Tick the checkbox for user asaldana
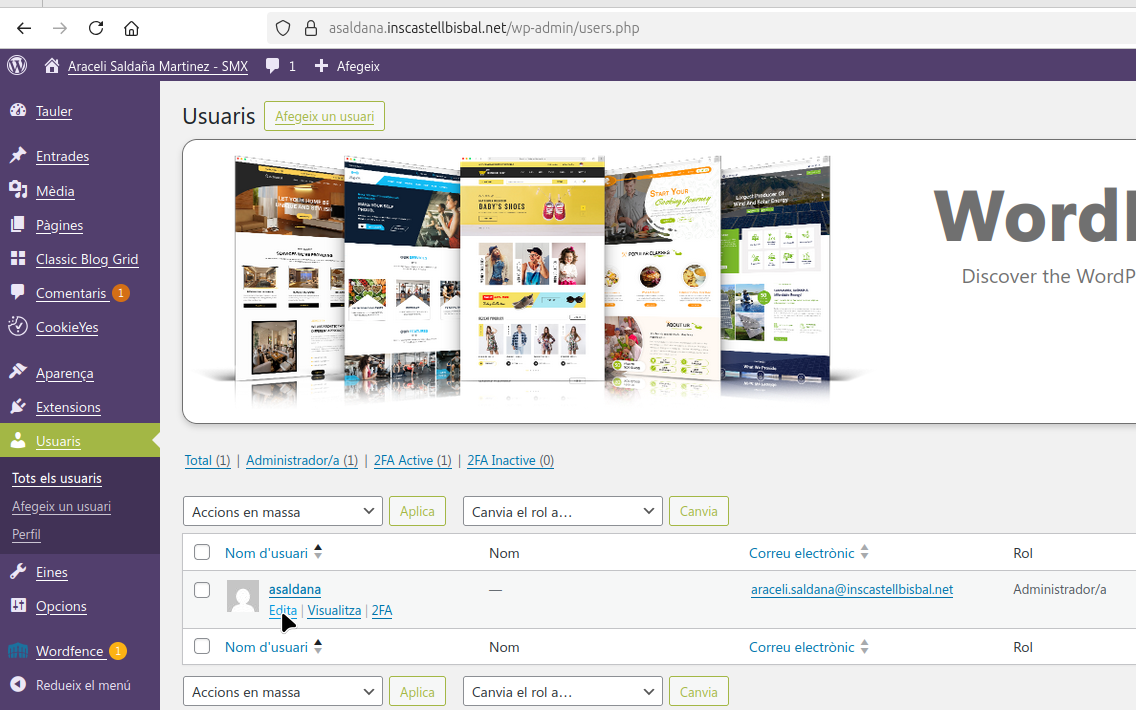 (x=202, y=590)
